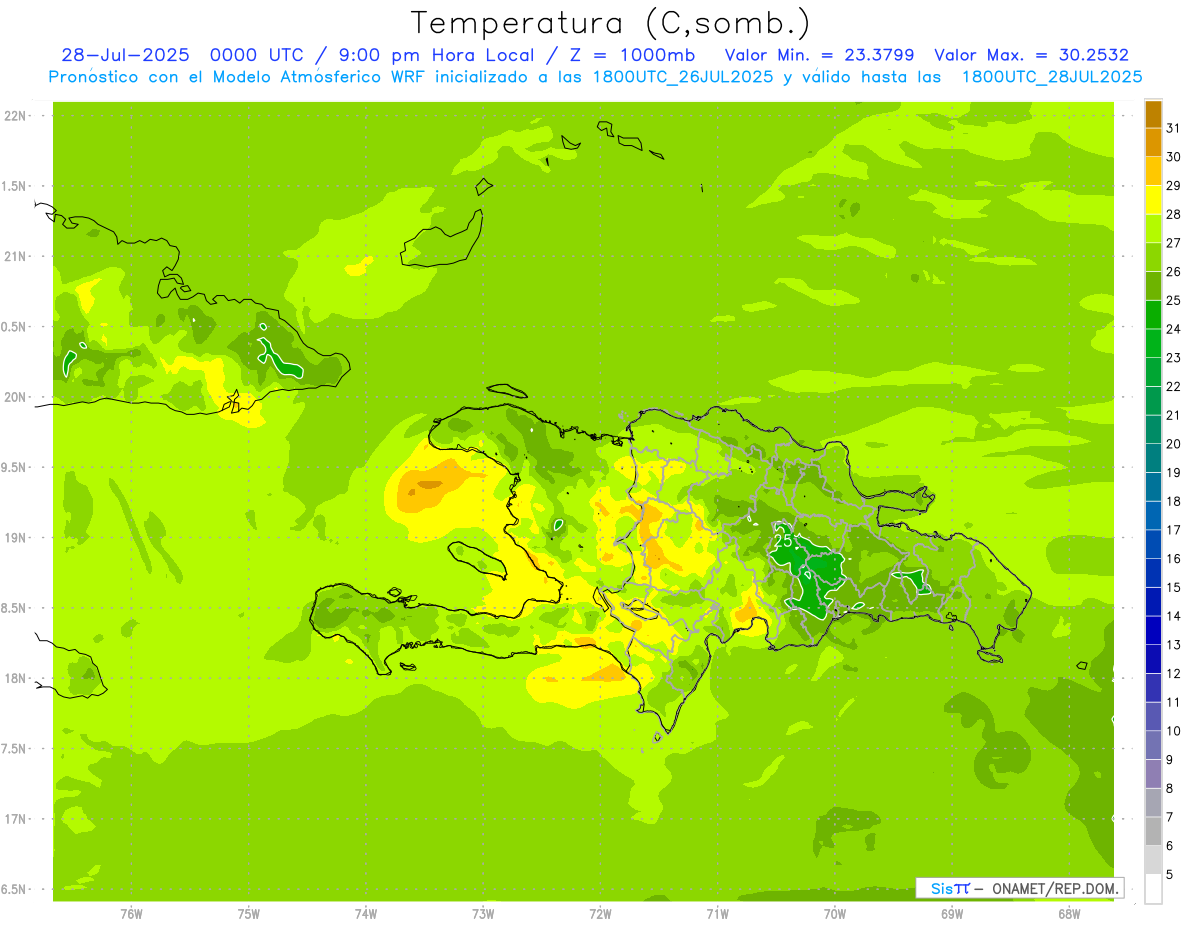The width and height of the screenshot is (1200, 927).
Task: Click the '21N' latitude axis label
Action: click(15, 256)
